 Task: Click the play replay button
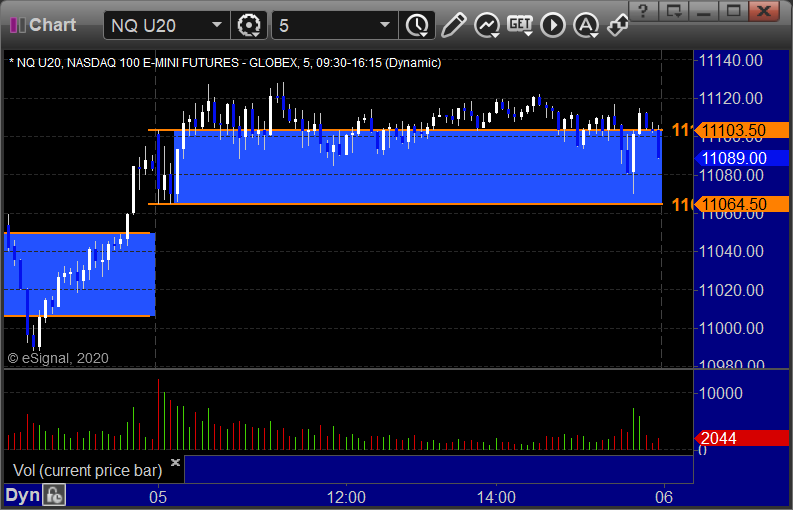pyautogui.click(x=553, y=25)
